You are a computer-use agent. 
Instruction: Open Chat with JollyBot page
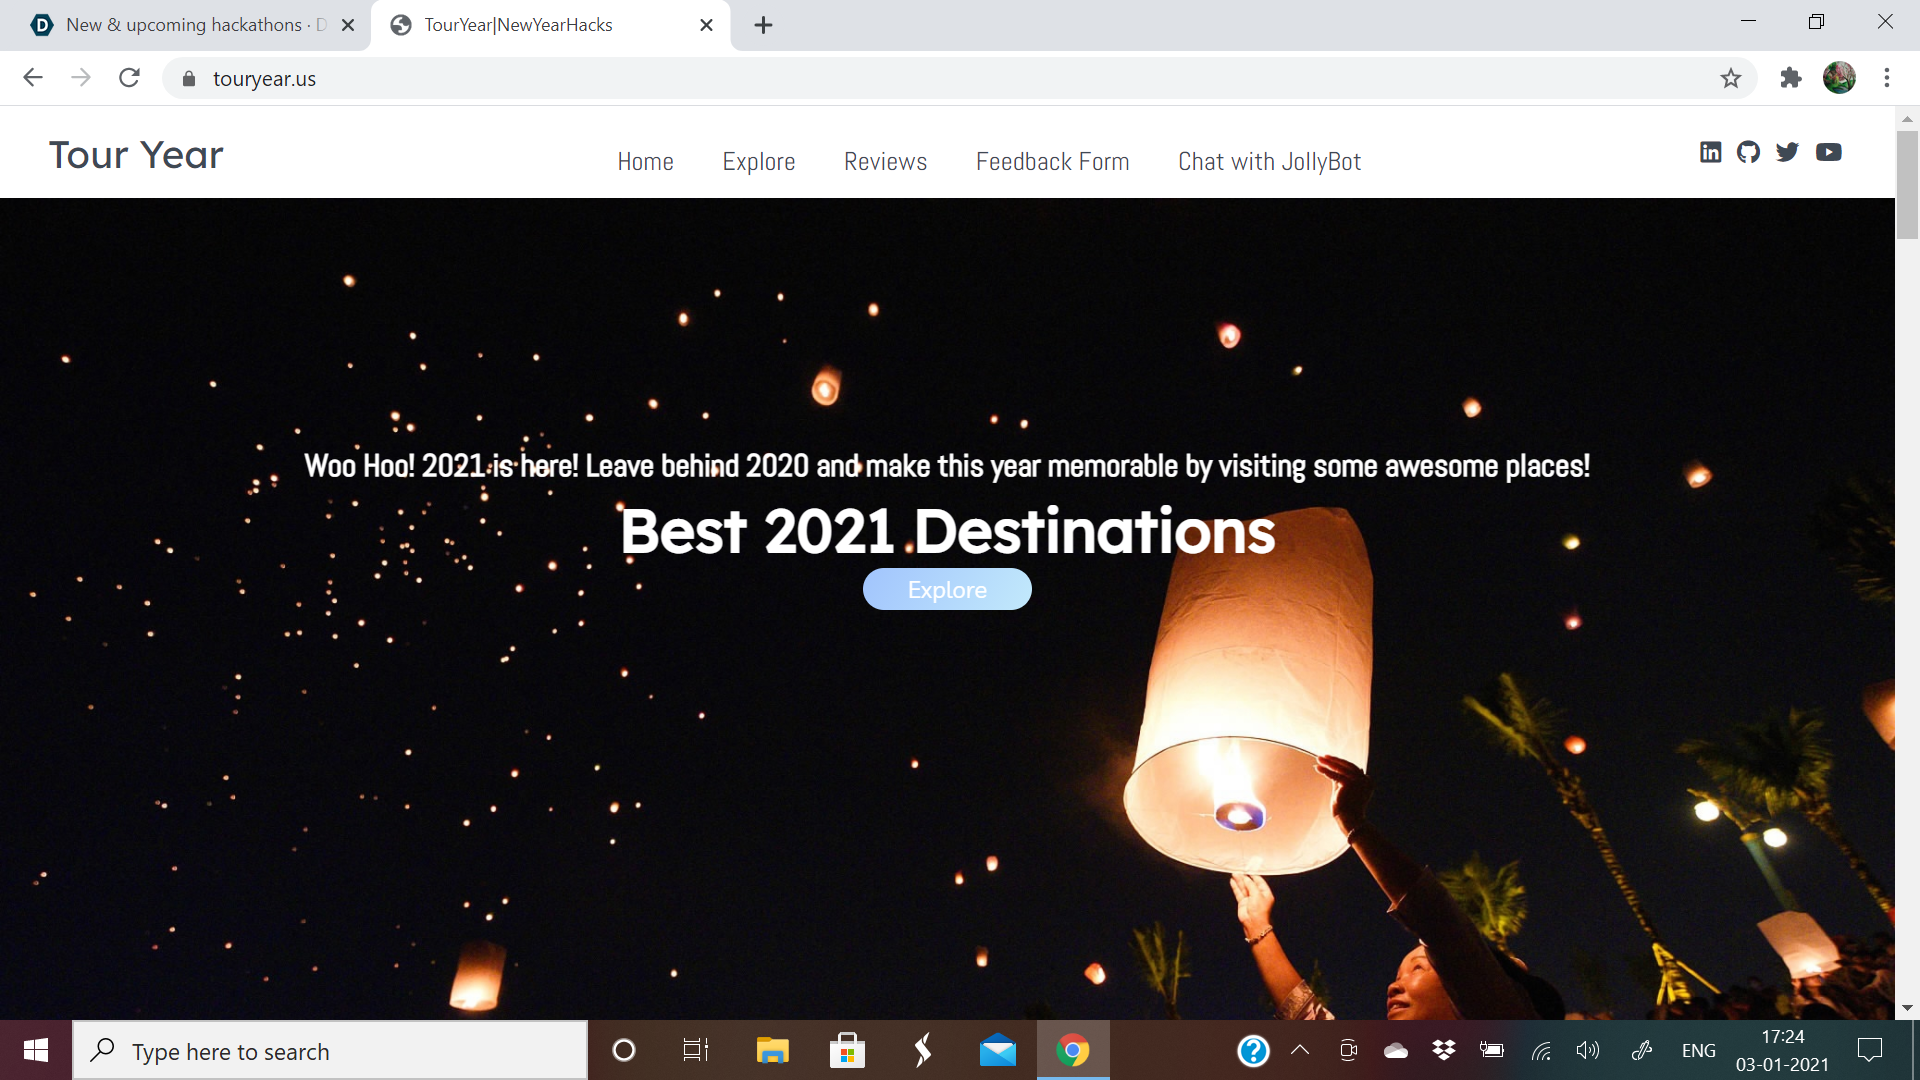(x=1269, y=162)
